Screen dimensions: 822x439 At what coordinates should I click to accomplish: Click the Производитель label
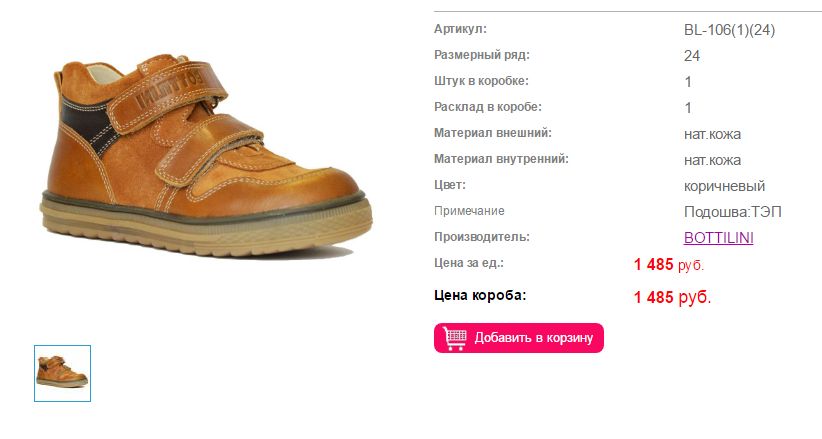click(x=481, y=237)
